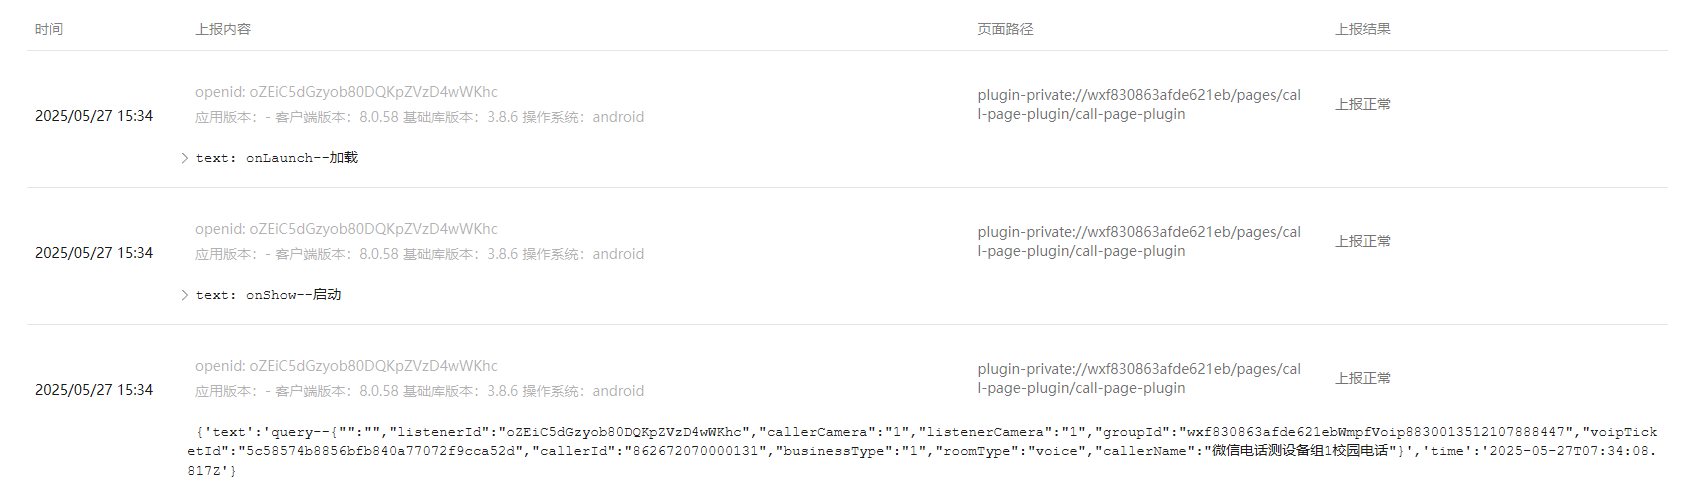Click 上报正常 status in the second row
This screenshot has width=1690, height=493.
[x=1363, y=241]
